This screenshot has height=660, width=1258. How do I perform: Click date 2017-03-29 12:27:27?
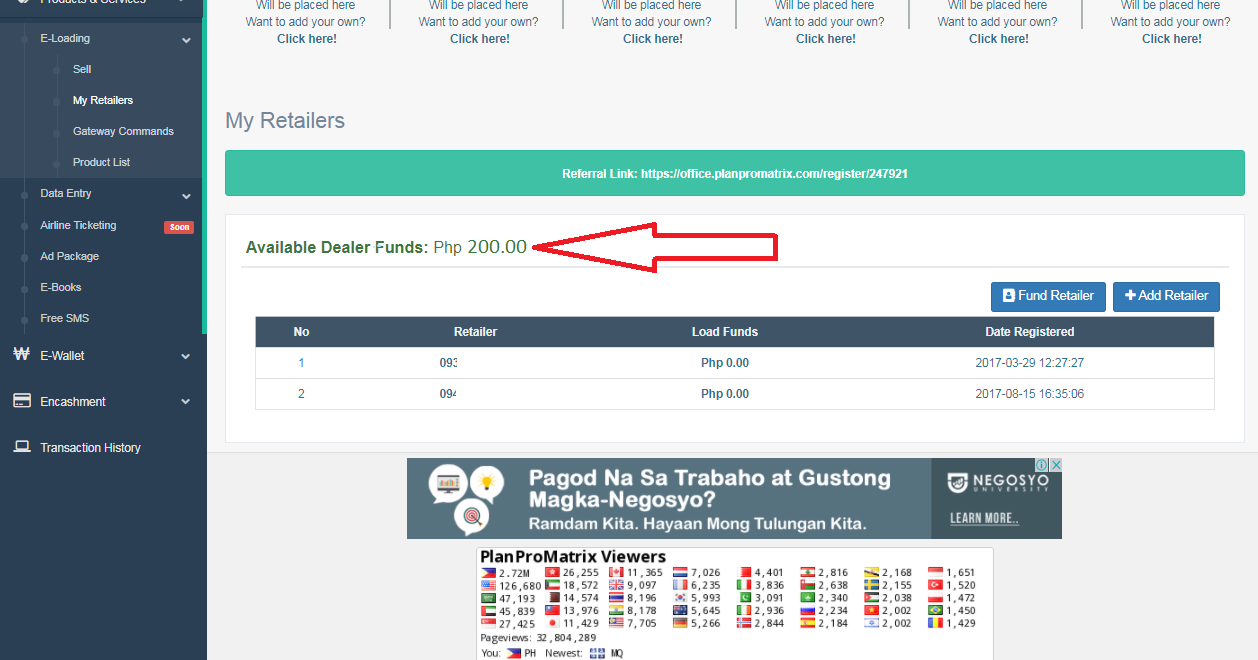coord(1030,363)
